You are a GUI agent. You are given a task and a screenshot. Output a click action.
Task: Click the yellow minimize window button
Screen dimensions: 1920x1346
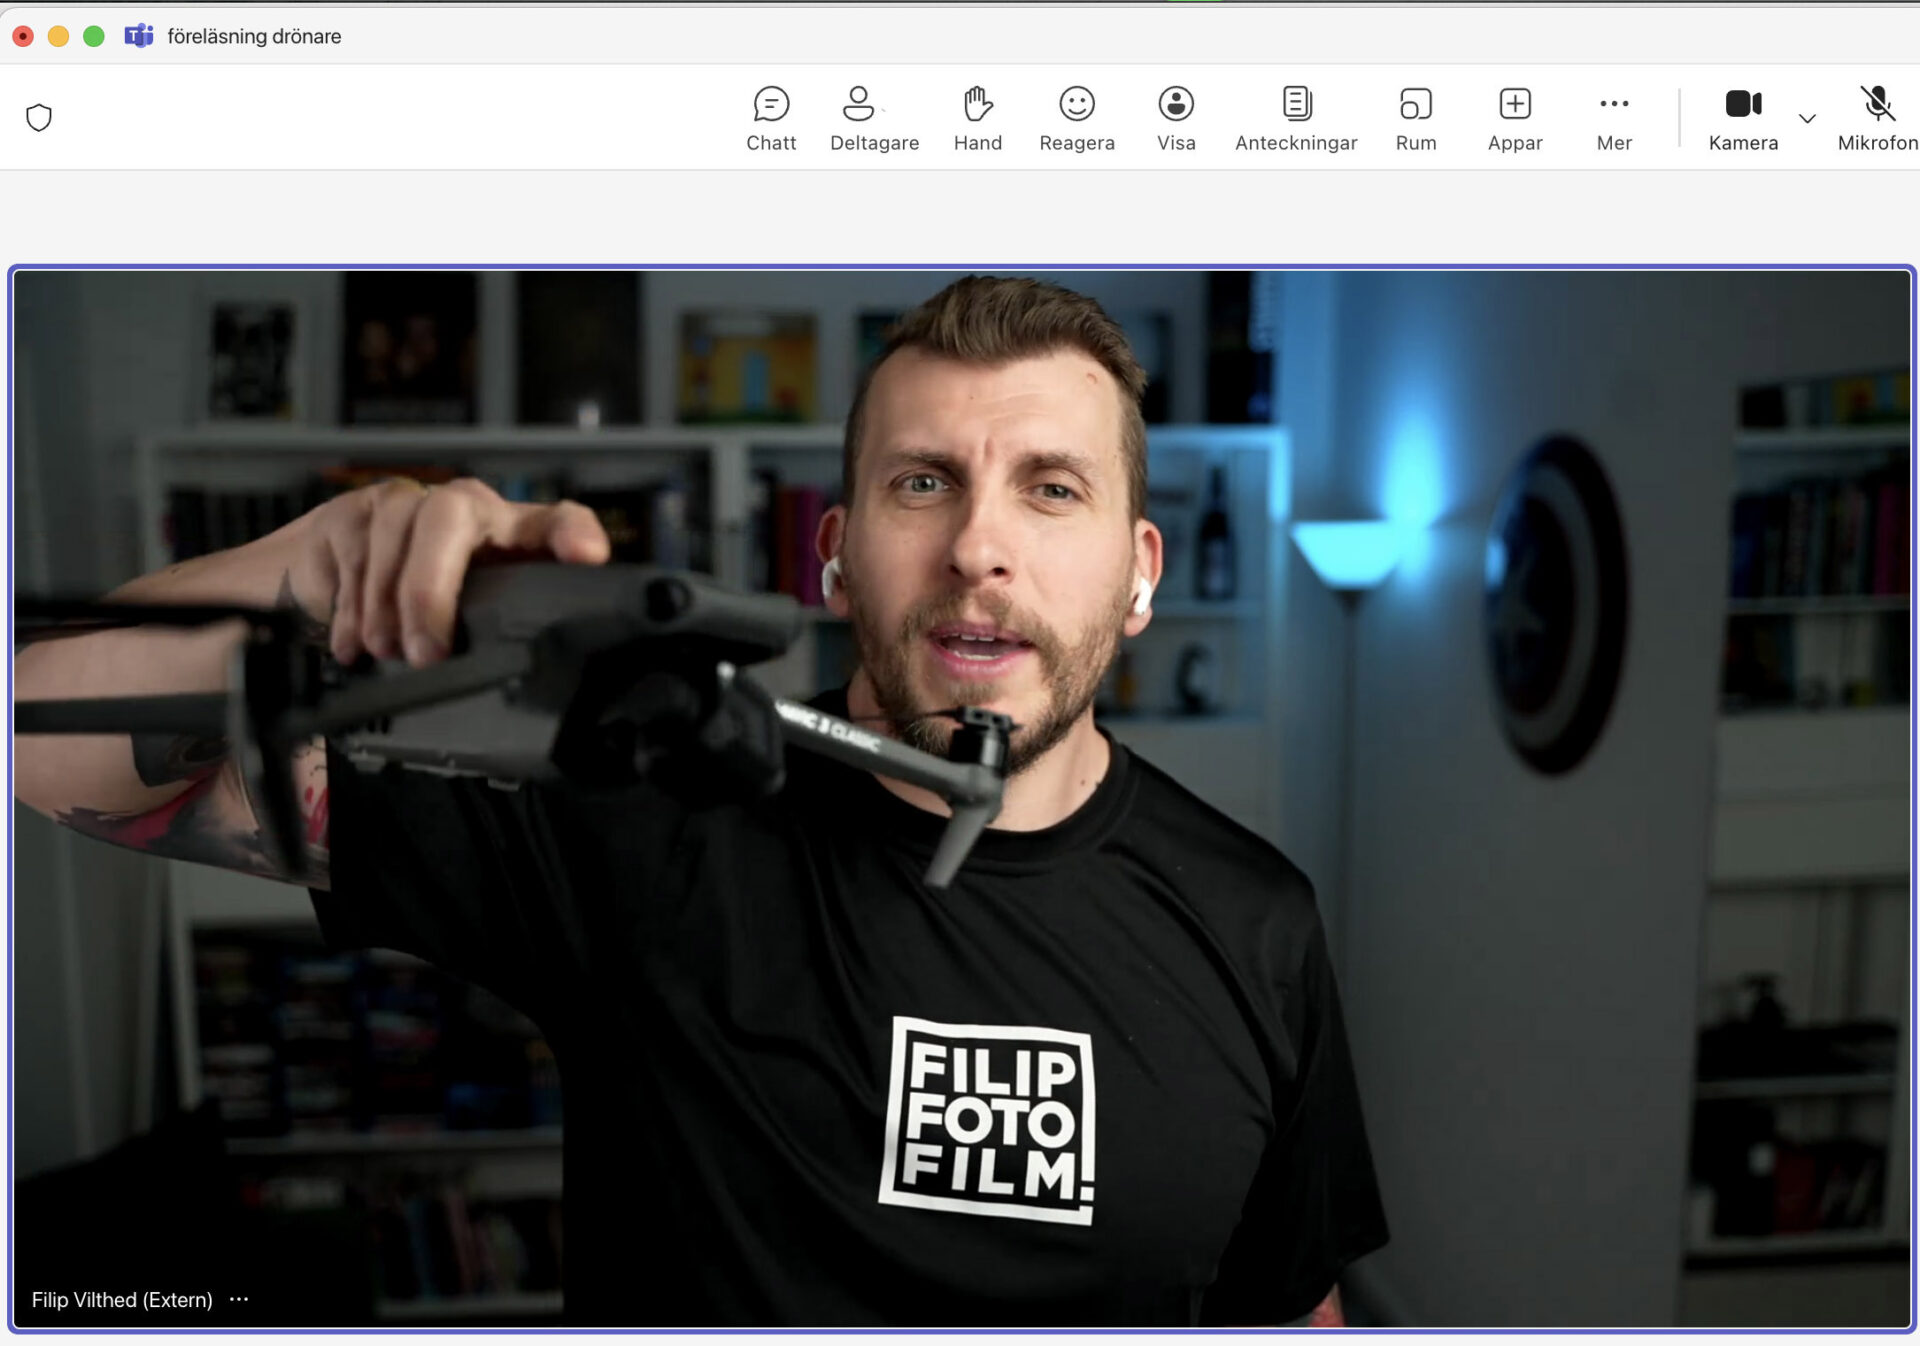click(58, 36)
